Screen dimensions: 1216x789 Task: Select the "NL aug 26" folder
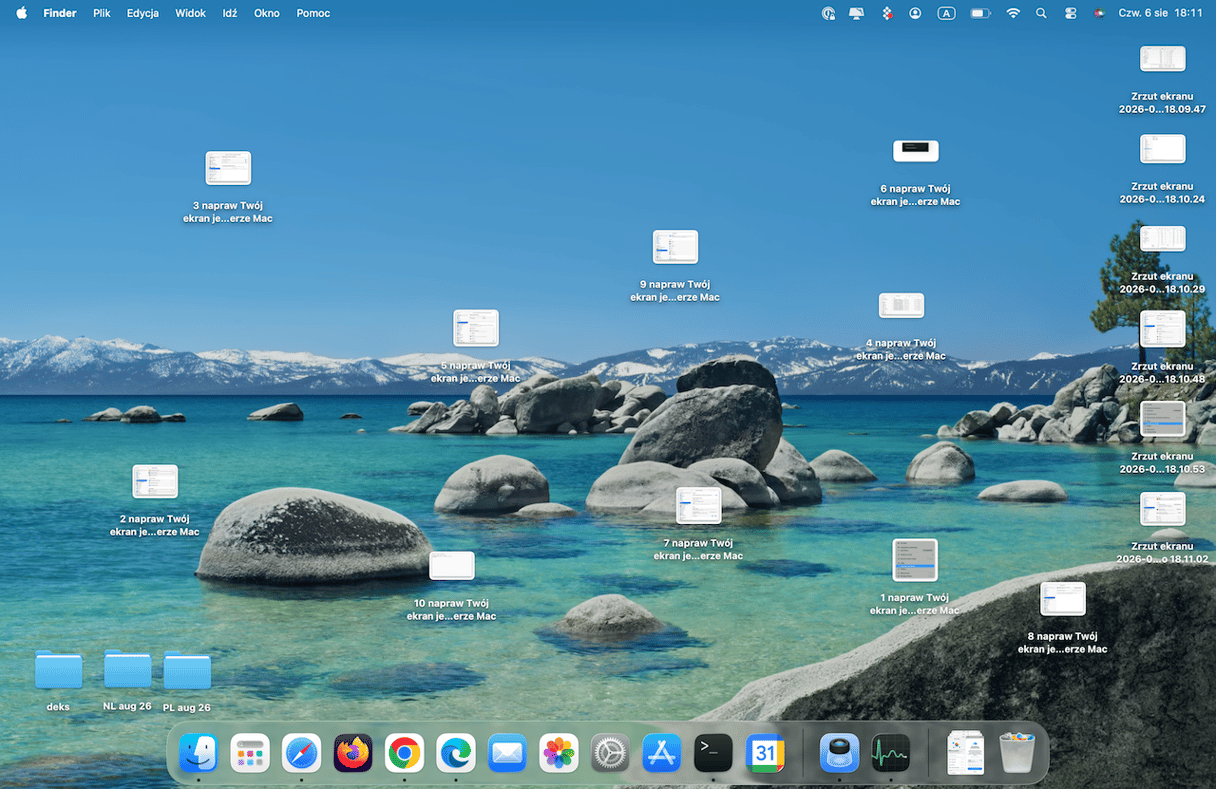pos(127,669)
